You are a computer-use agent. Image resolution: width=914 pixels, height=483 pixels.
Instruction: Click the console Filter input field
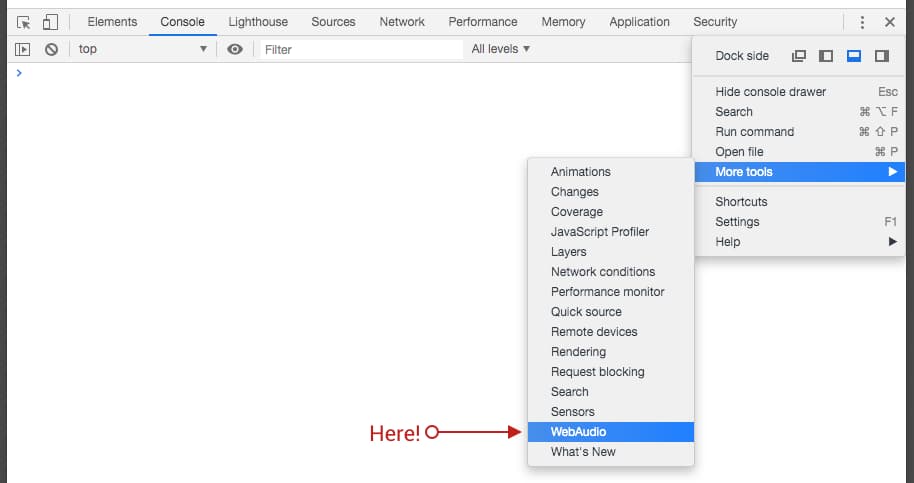point(360,49)
